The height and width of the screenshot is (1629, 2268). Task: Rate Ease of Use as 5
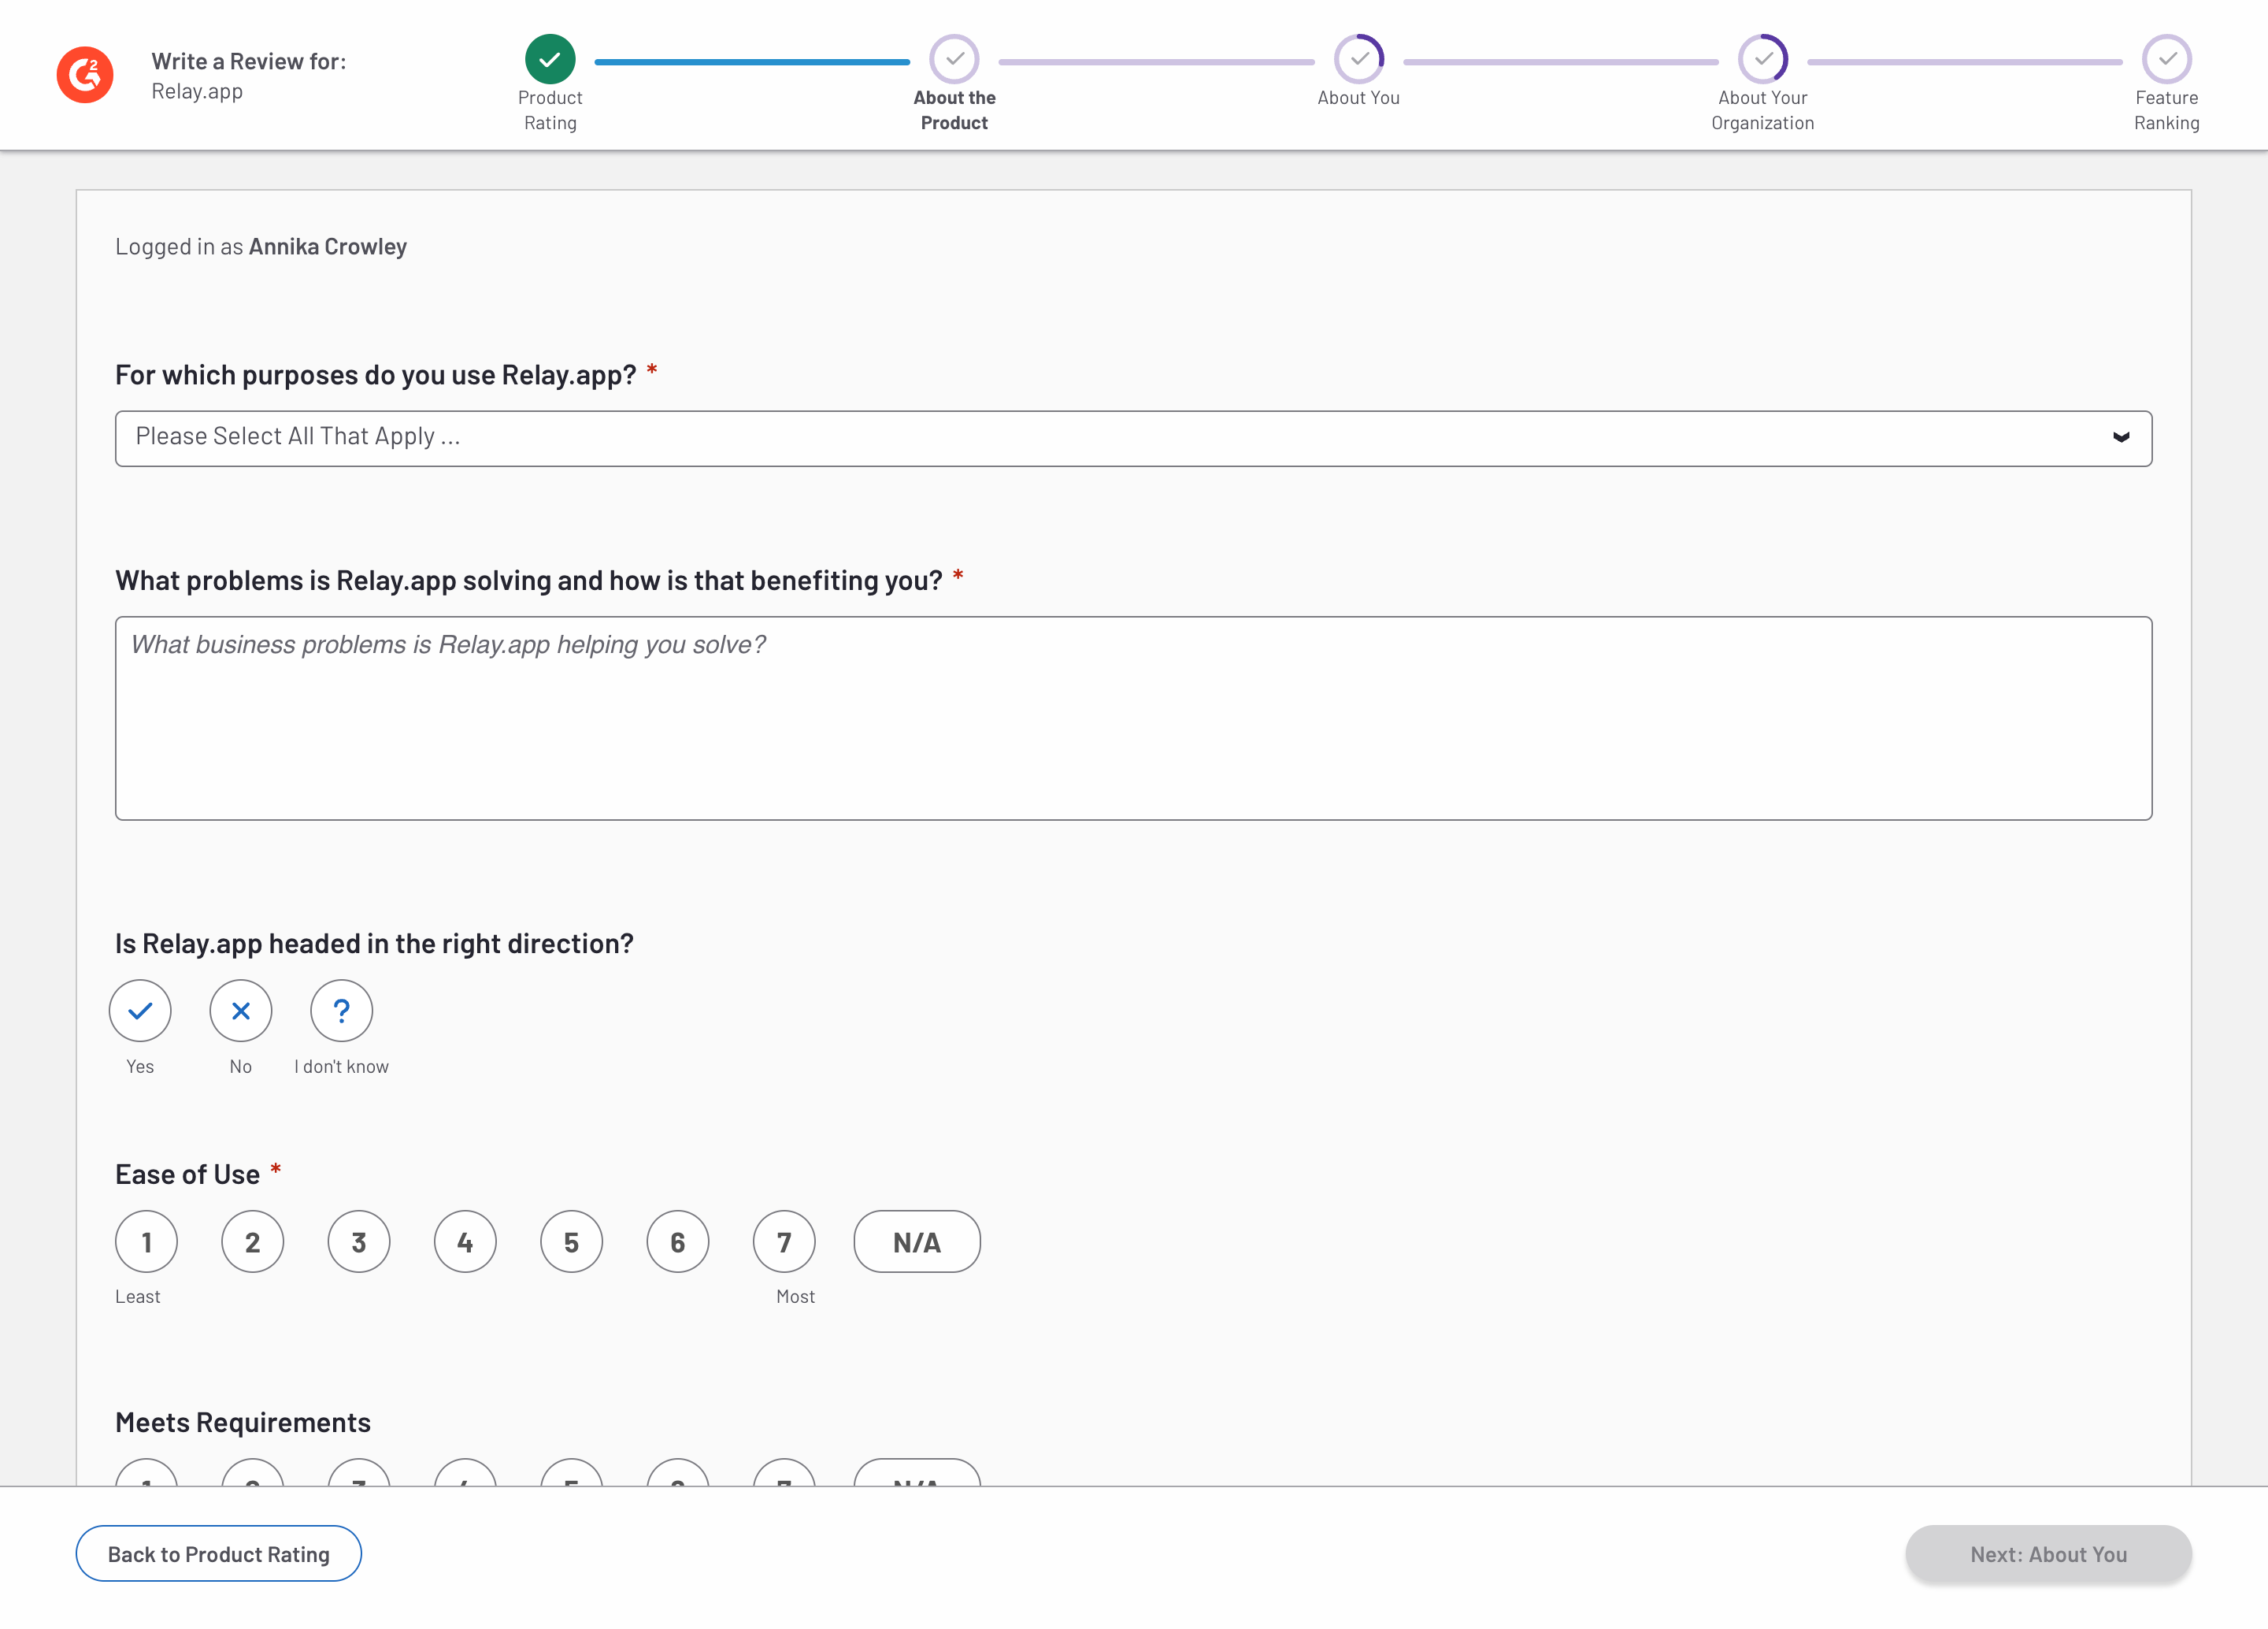point(571,1241)
